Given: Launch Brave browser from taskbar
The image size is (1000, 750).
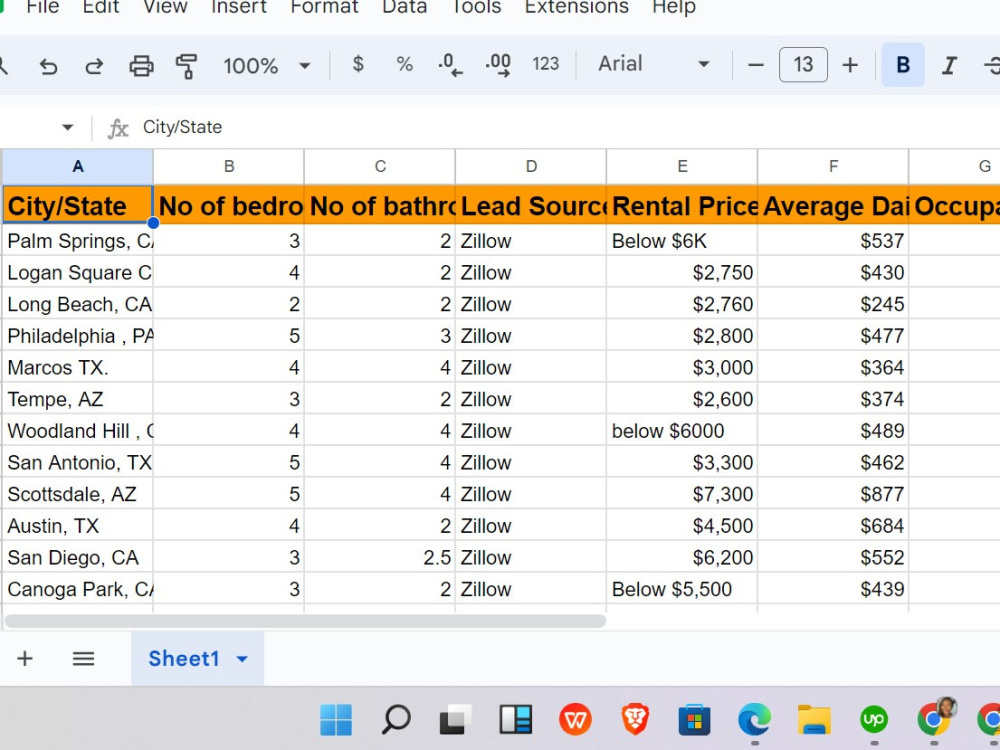Looking at the screenshot, I should pyautogui.click(x=635, y=719).
